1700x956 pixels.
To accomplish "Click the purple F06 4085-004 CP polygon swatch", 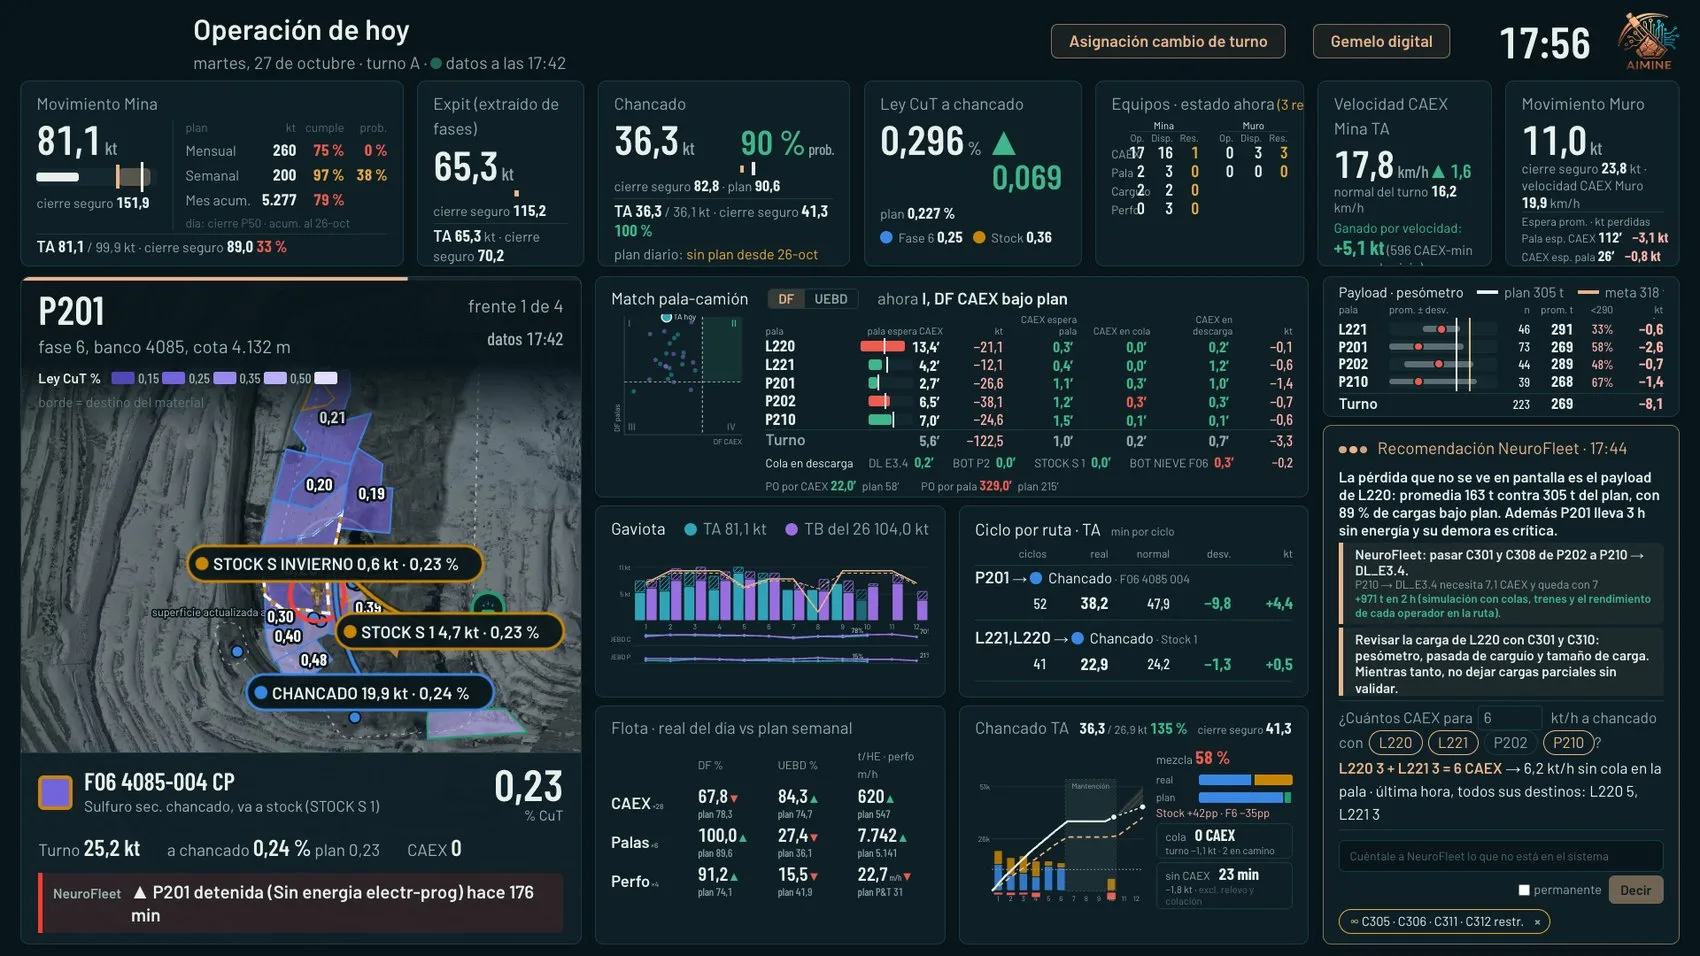I will tap(55, 792).
